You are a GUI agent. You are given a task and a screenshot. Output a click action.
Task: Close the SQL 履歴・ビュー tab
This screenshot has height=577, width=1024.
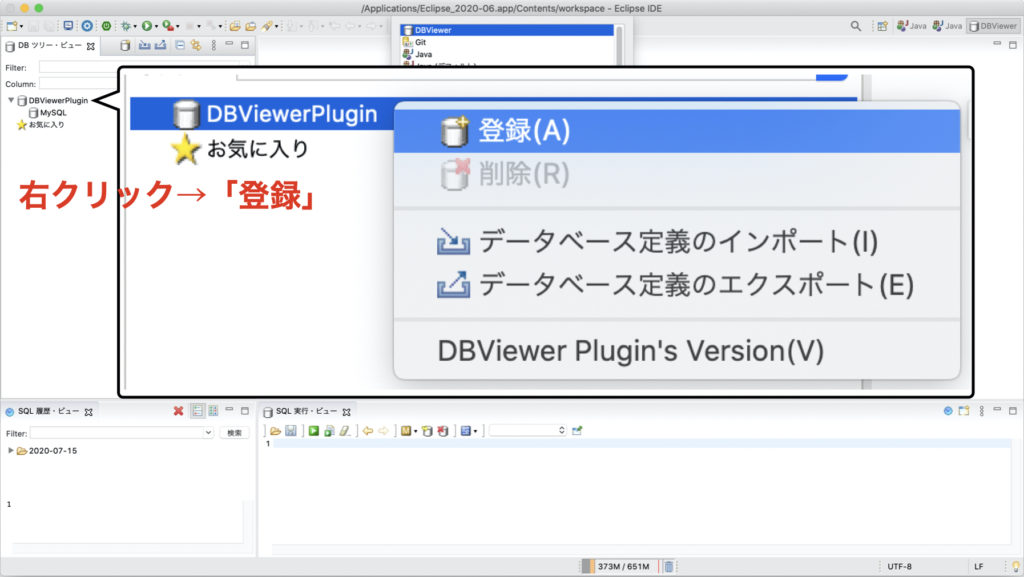click(x=89, y=412)
